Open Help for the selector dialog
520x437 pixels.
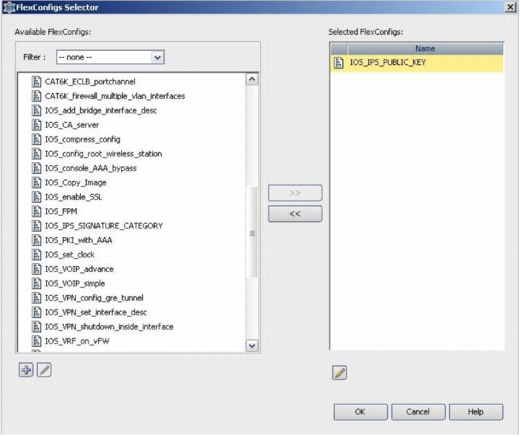click(x=476, y=413)
